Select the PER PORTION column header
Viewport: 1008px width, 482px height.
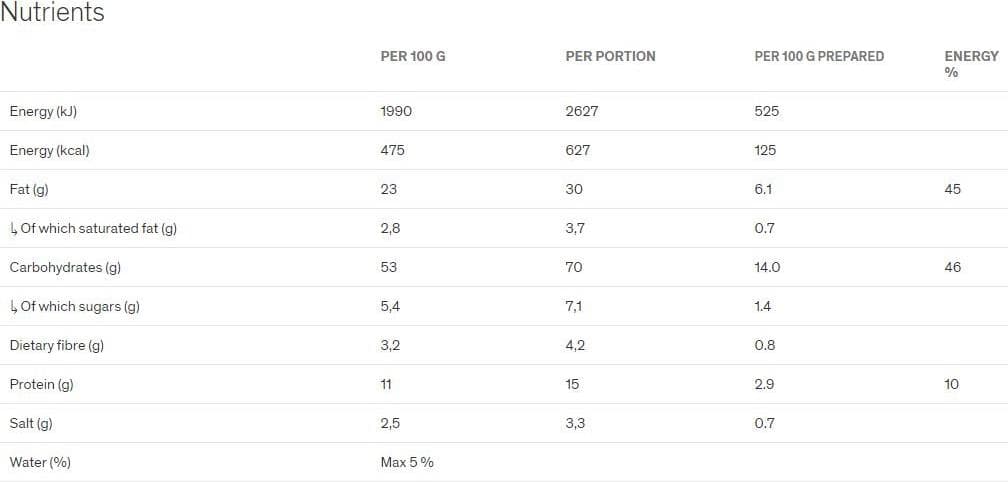(x=611, y=57)
